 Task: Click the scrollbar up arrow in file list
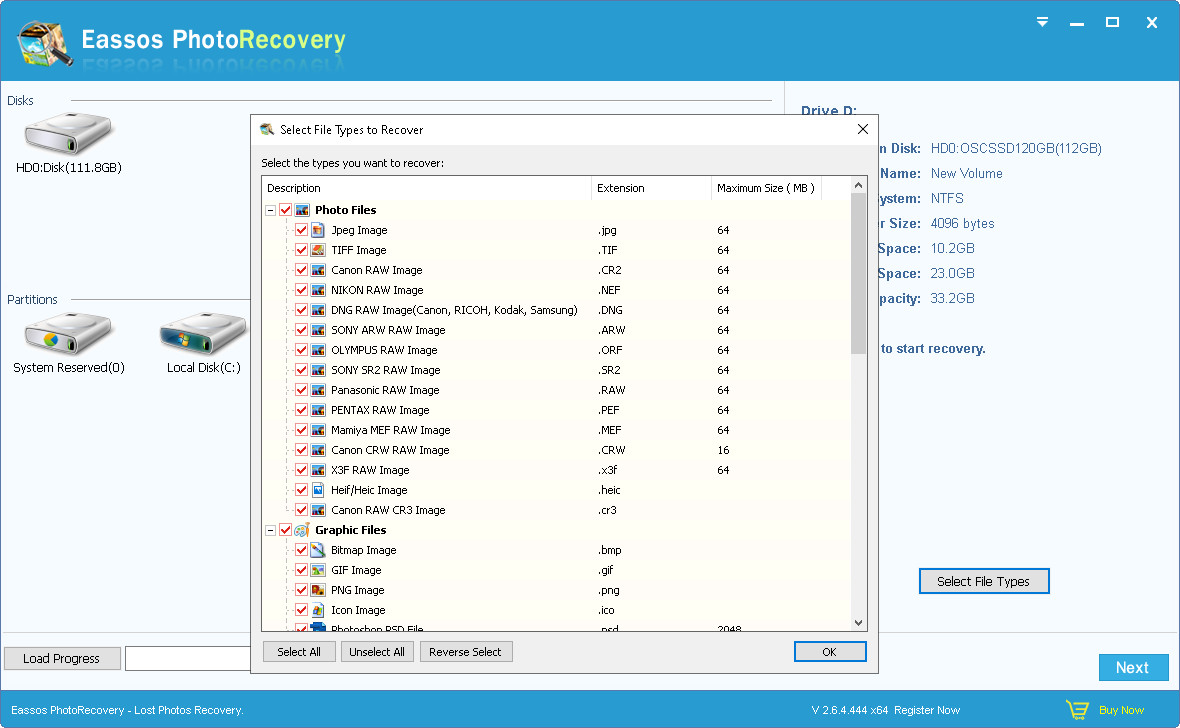[858, 185]
